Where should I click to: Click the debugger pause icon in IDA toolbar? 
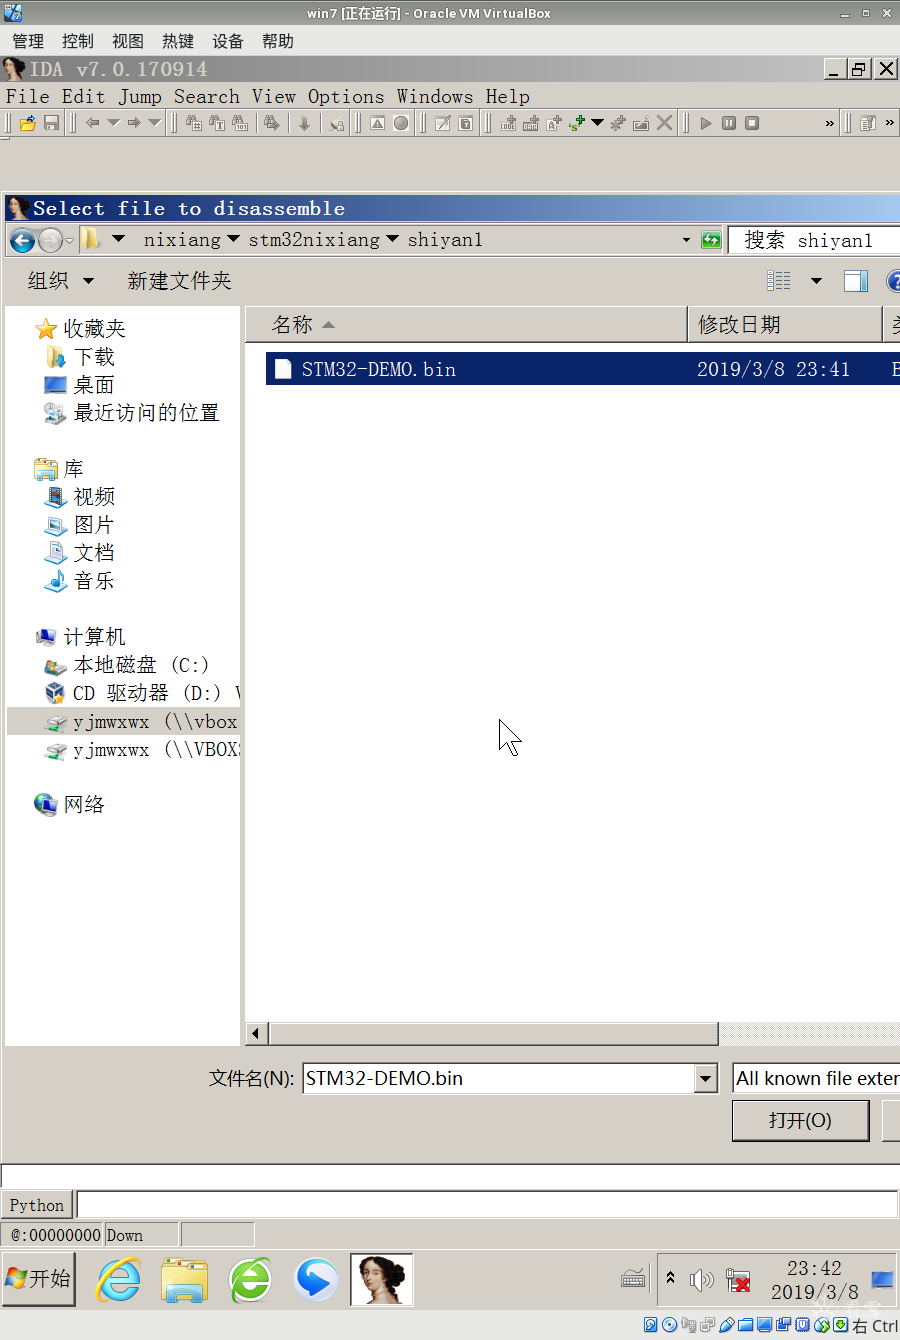click(729, 123)
